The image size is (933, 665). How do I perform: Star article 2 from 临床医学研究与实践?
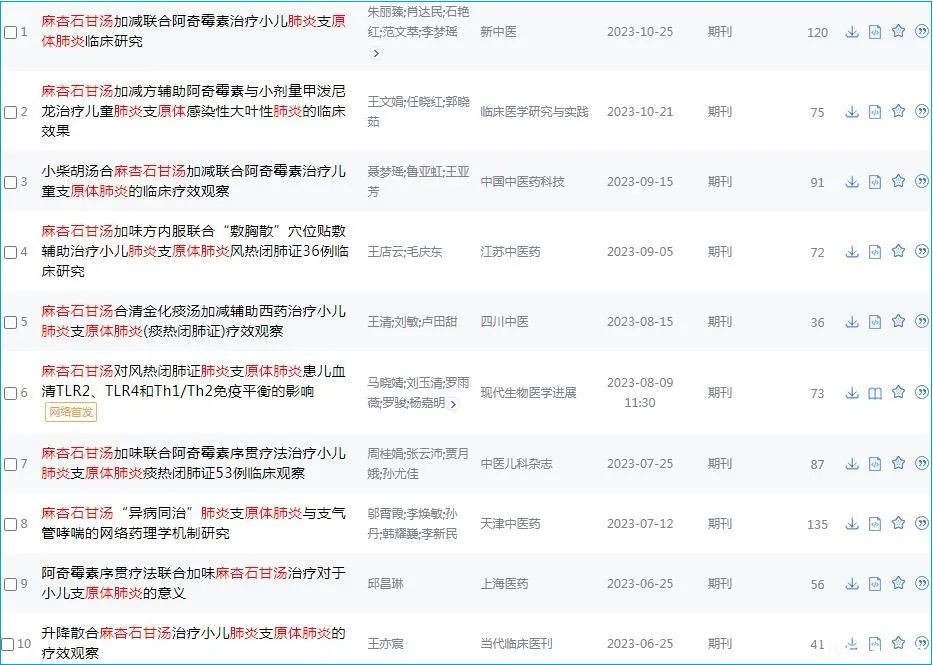898,111
